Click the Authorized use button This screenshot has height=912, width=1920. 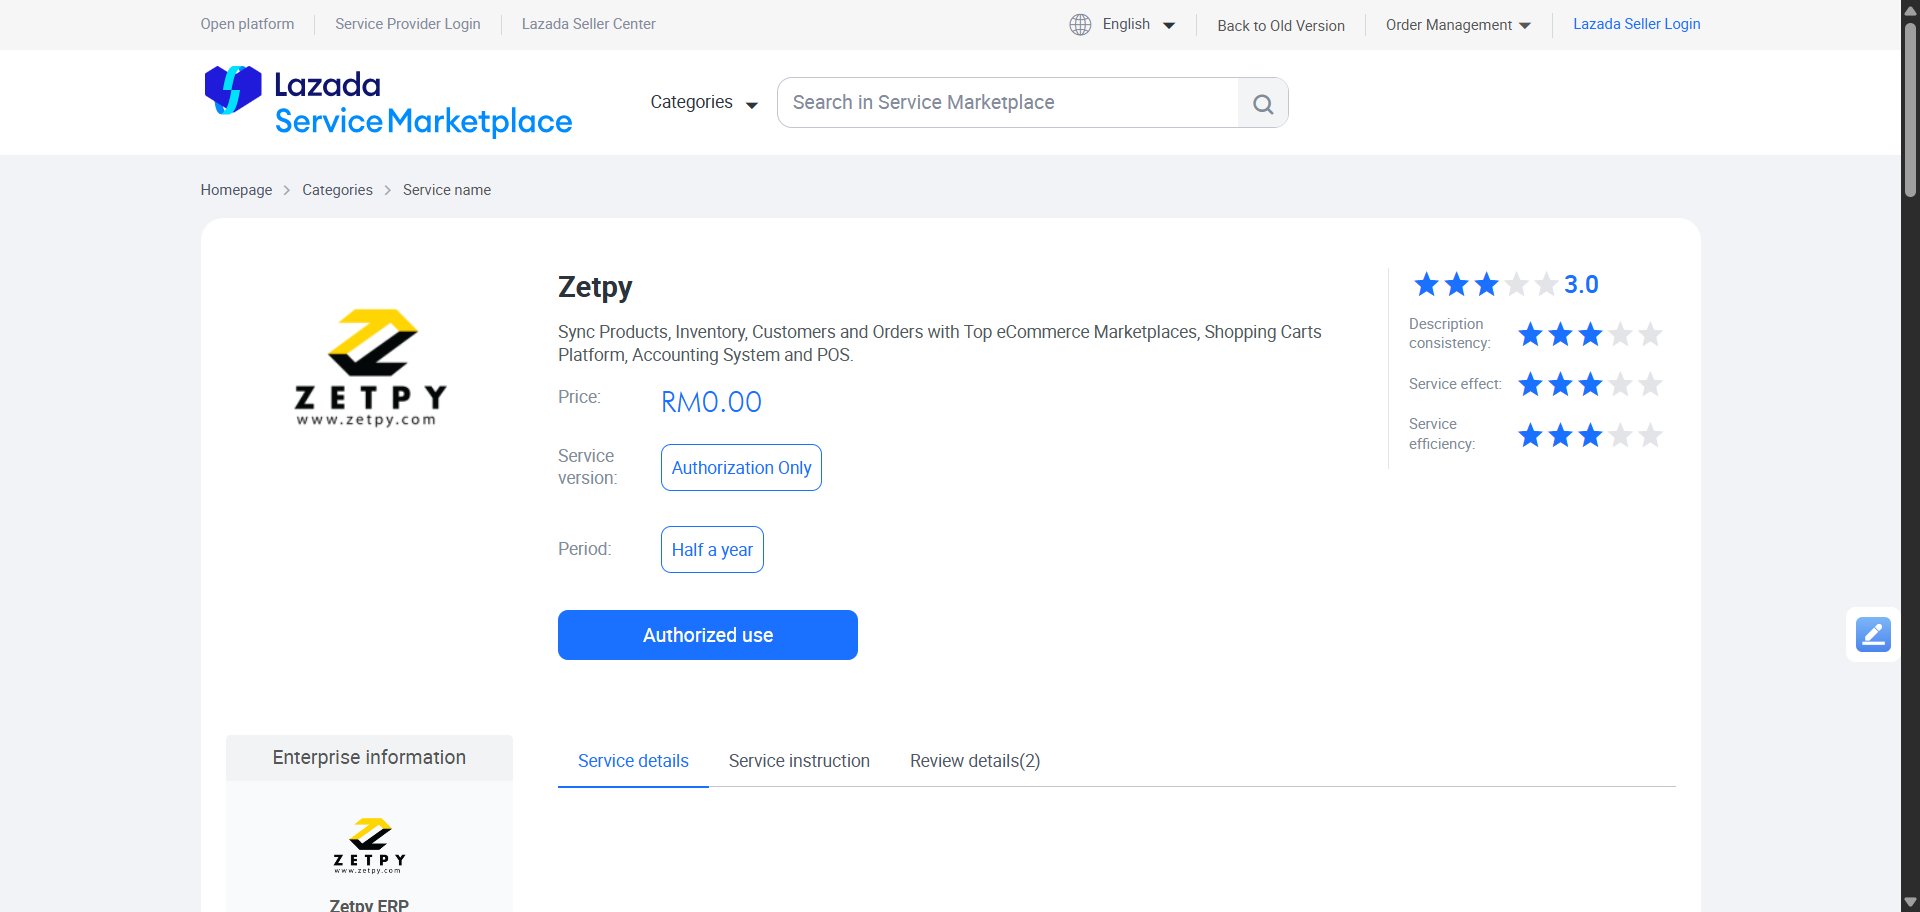coord(708,635)
